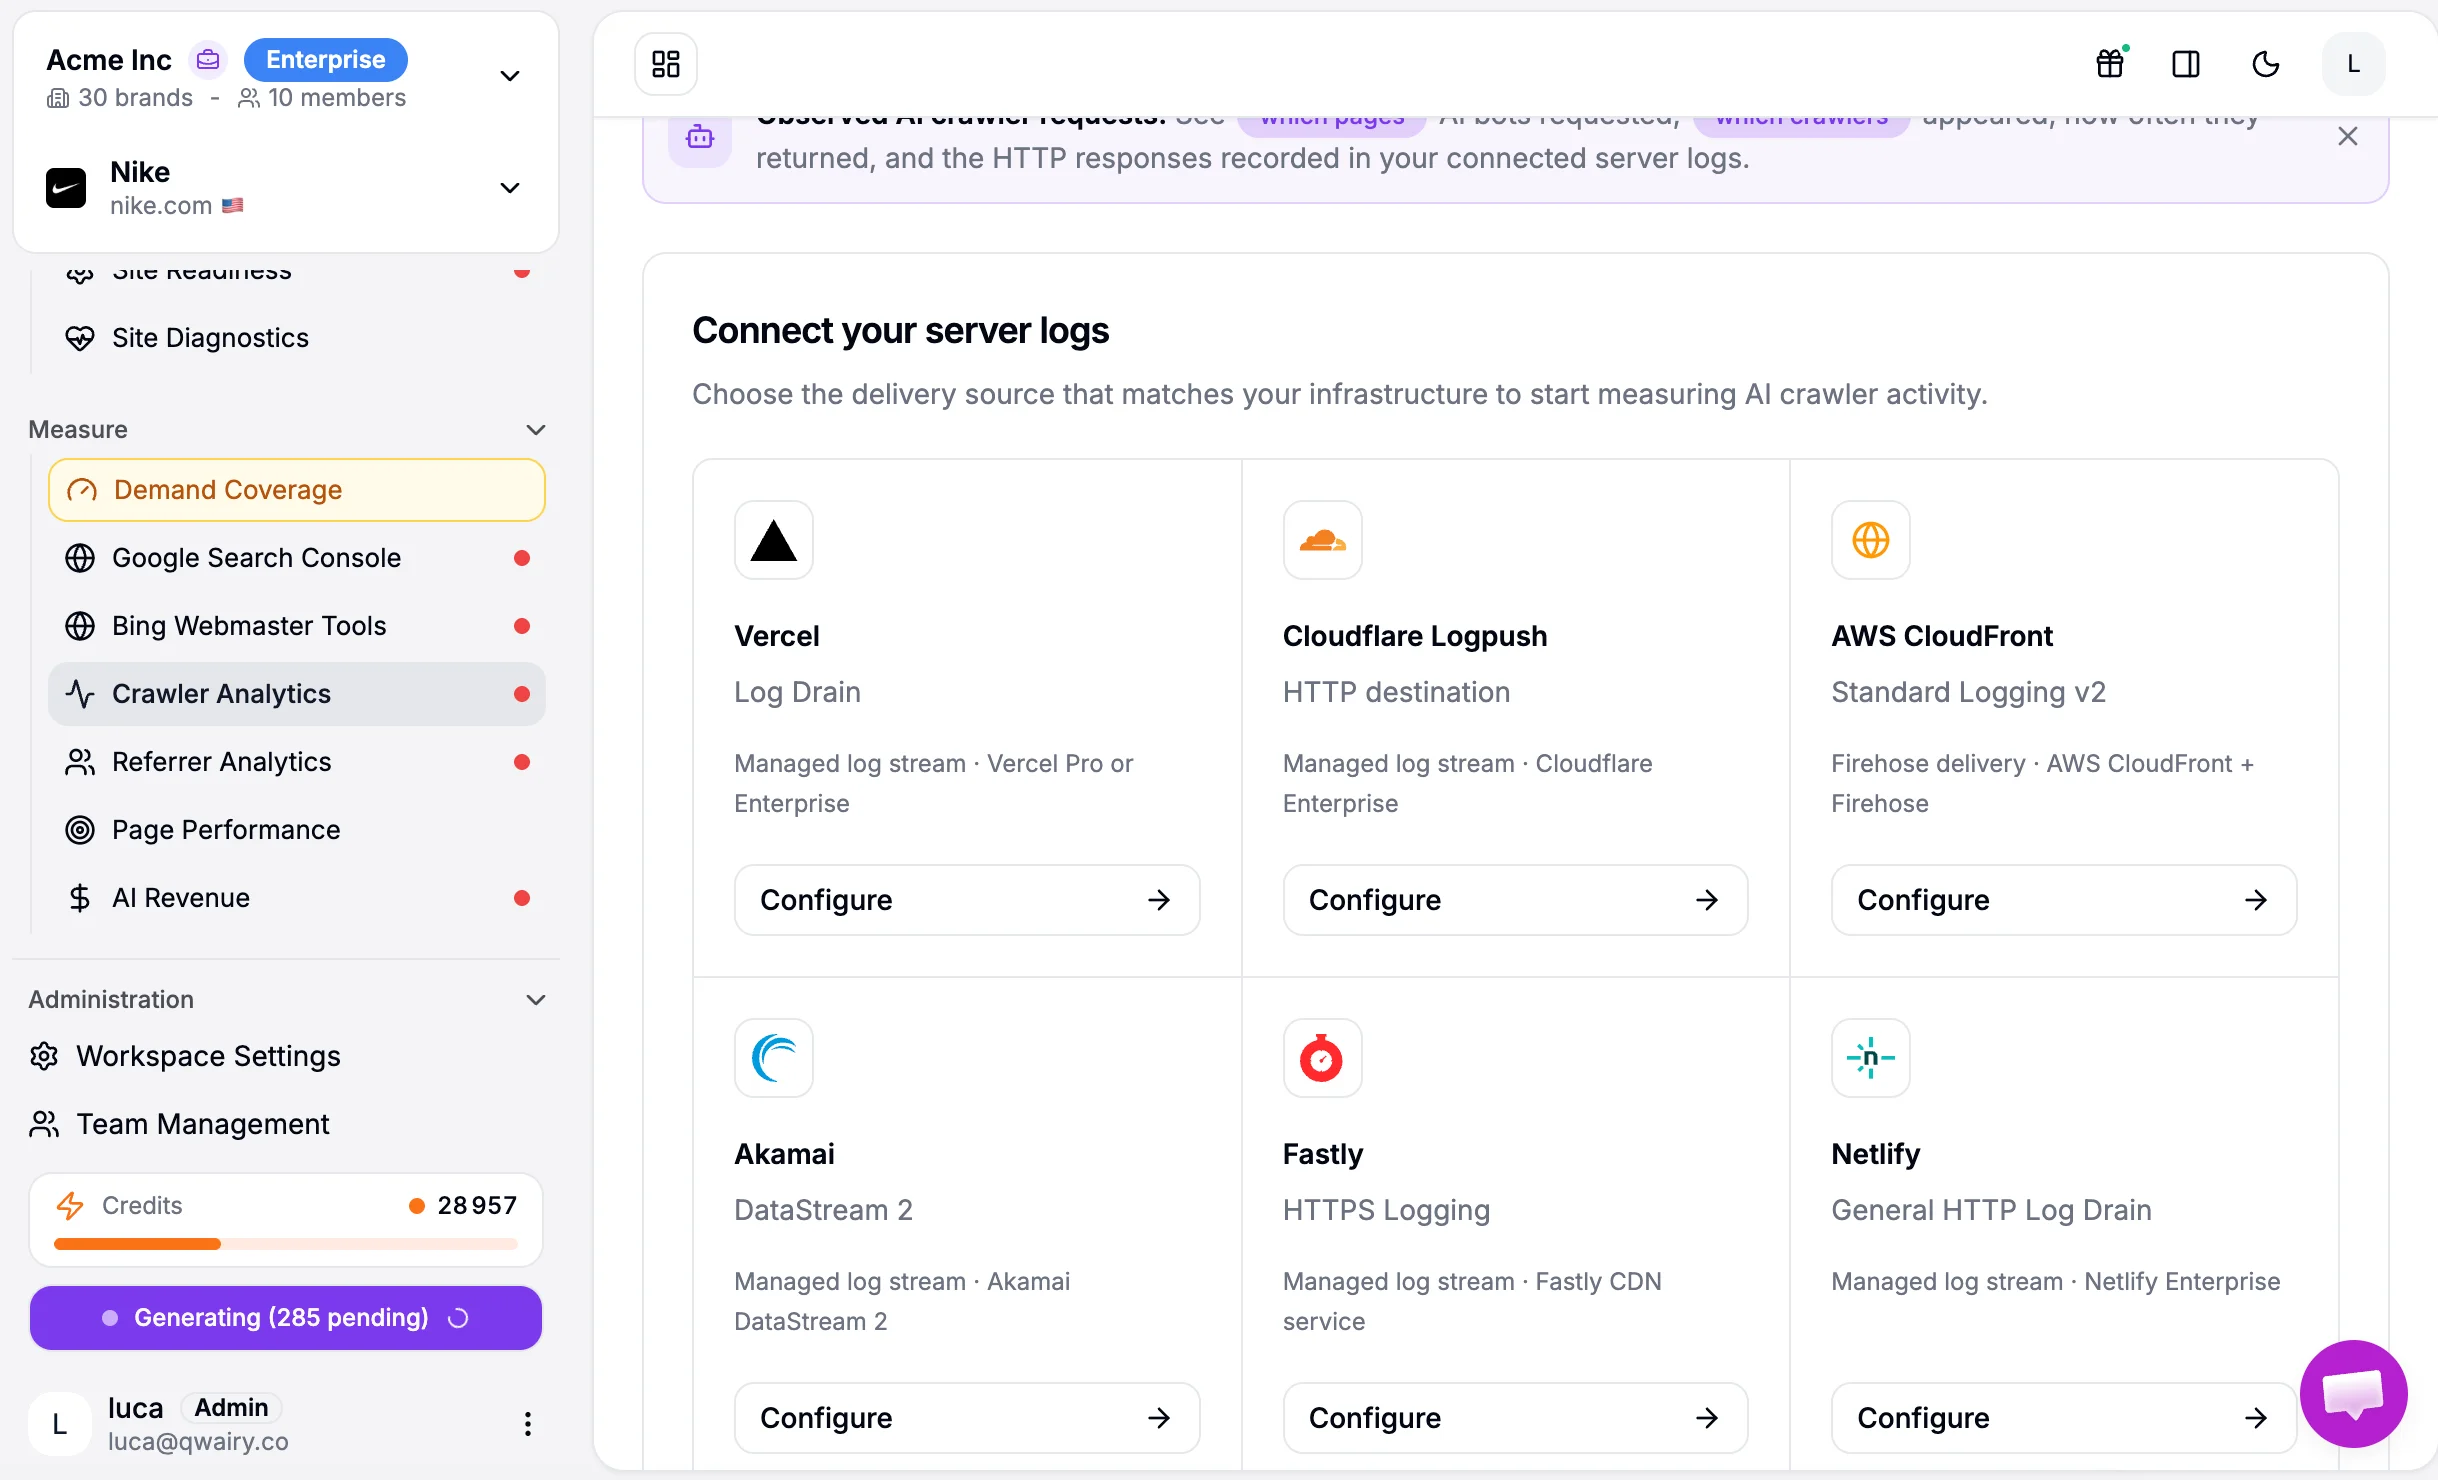
Task: Click the Credits lightning bolt icon
Action: (70, 1206)
